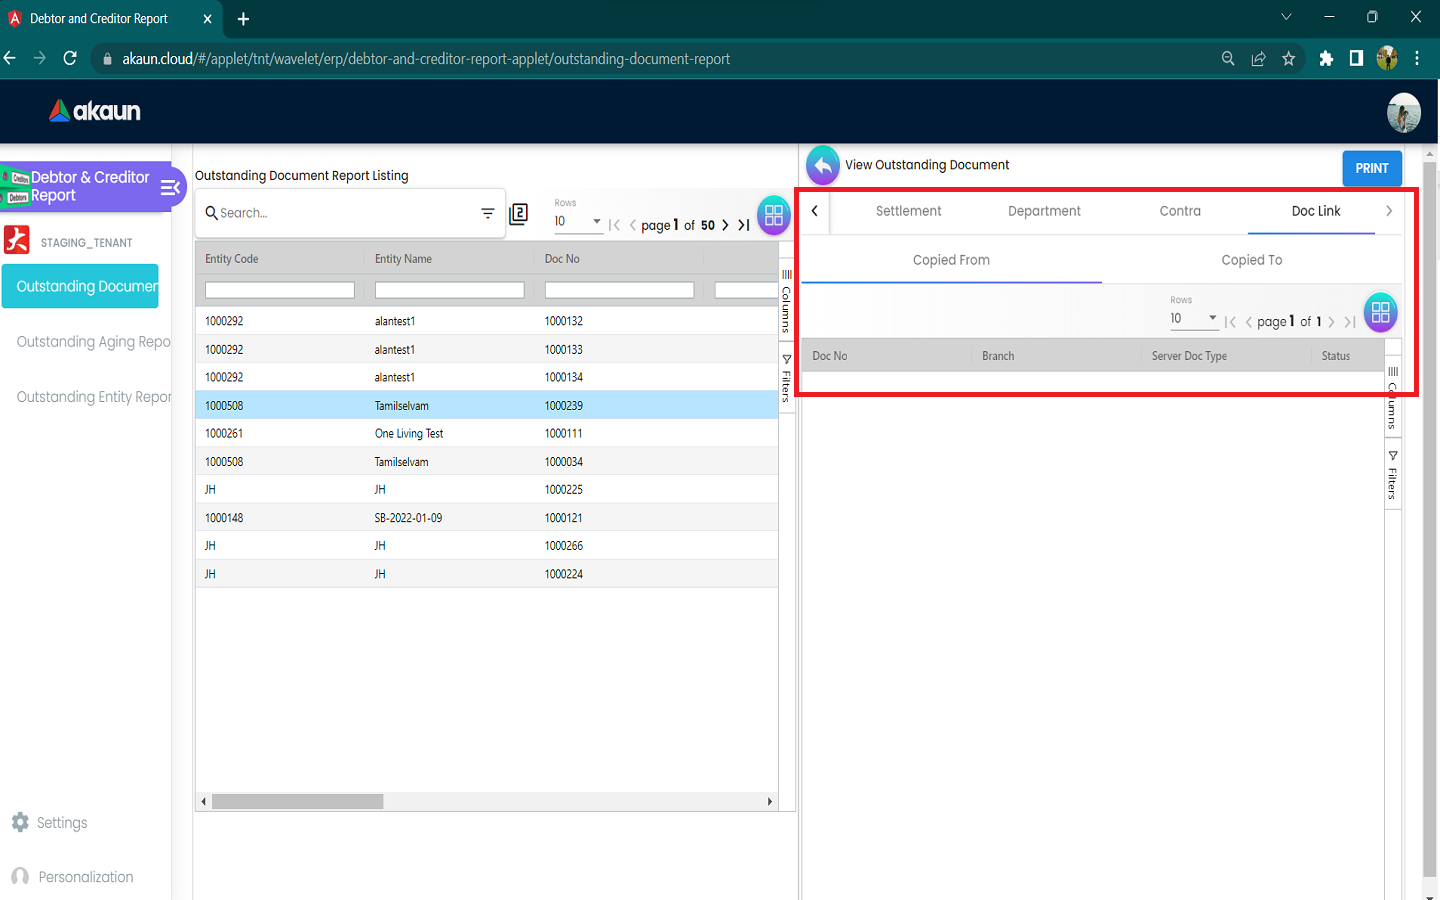
Task: Click the grid view button in Doc Link panel
Action: tap(1380, 312)
